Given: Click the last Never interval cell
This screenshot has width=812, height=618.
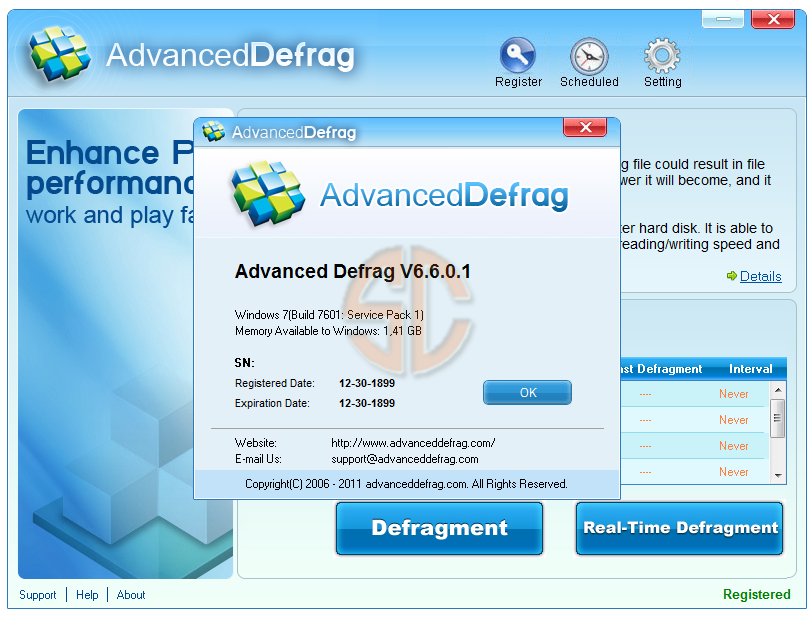Looking at the screenshot, I should click(733, 472).
